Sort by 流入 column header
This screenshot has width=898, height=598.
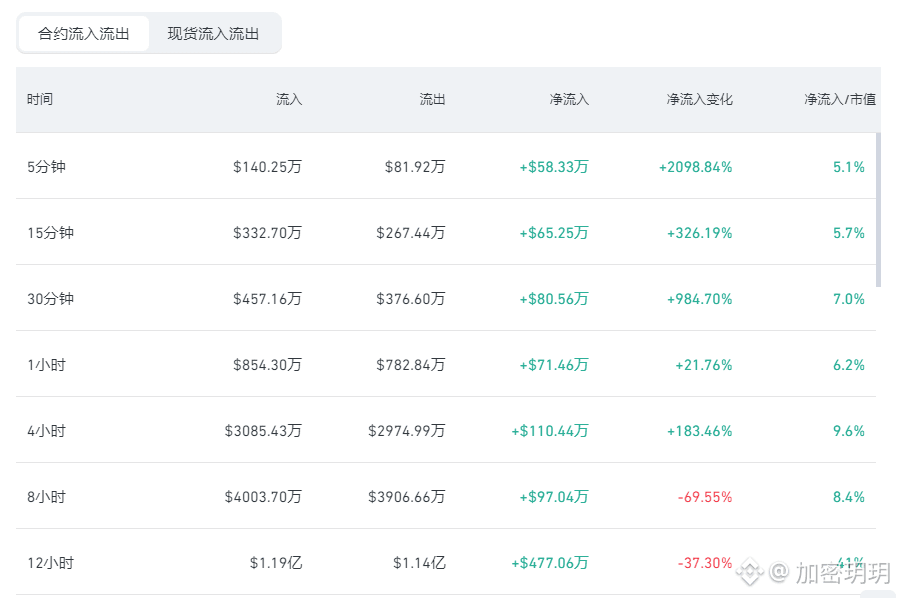[x=289, y=99]
